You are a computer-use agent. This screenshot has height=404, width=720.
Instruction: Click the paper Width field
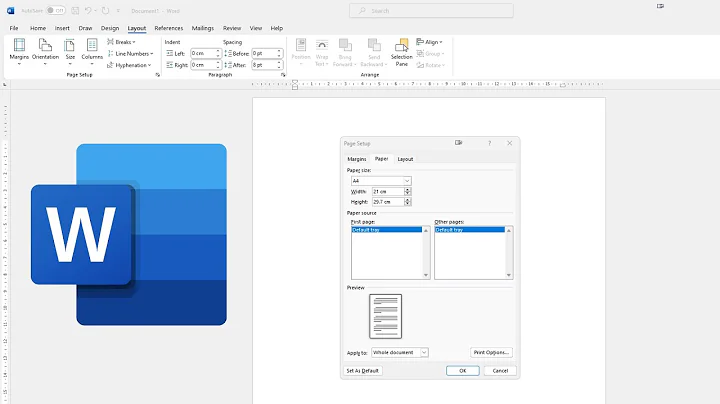(x=388, y=191)
